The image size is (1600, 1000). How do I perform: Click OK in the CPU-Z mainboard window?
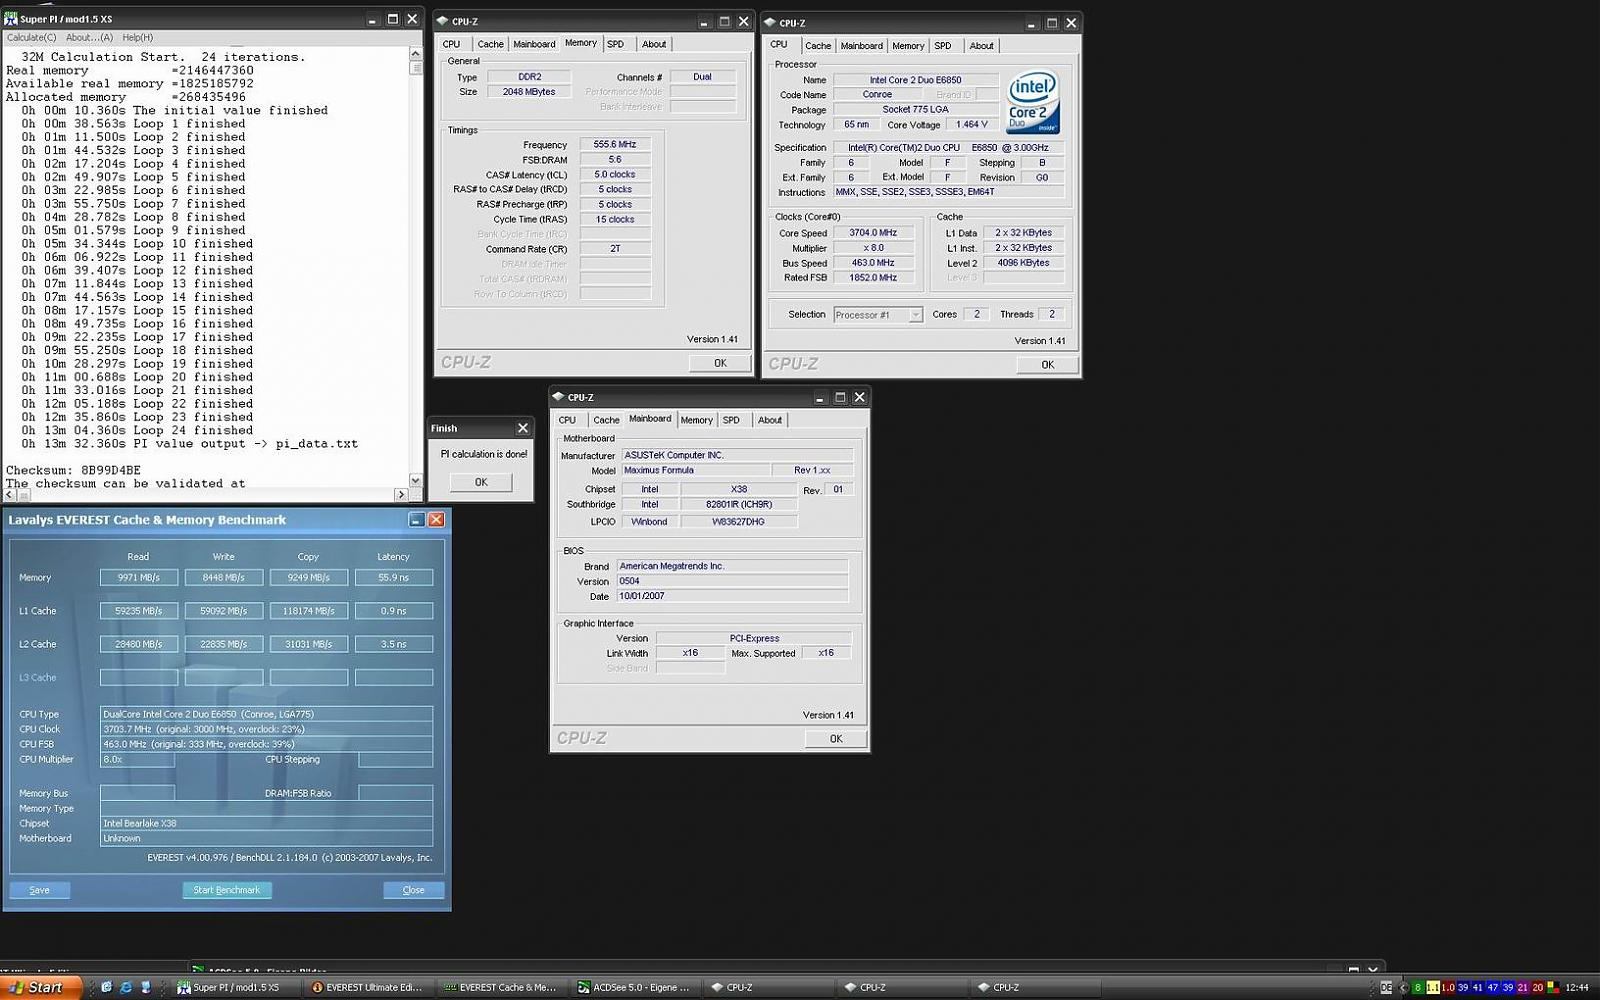[x=836, y=739]
